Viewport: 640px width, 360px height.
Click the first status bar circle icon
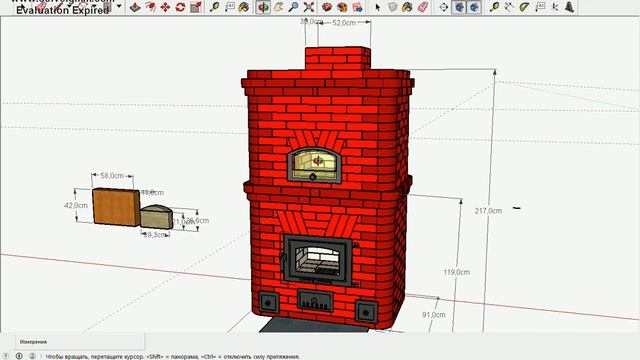[6, 356]
